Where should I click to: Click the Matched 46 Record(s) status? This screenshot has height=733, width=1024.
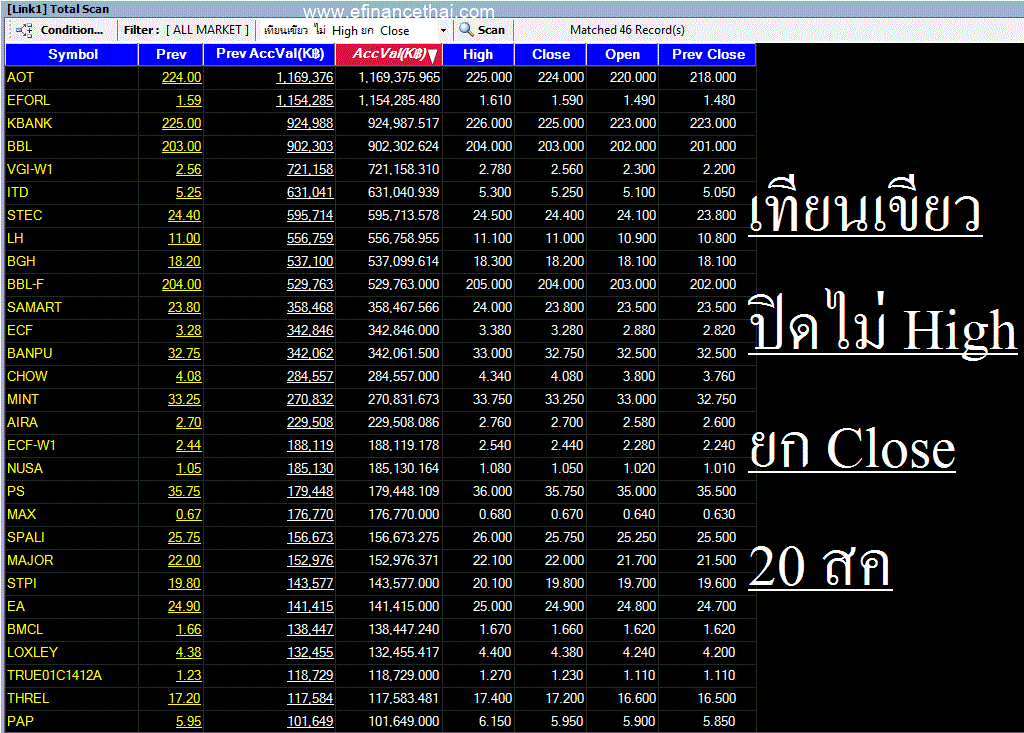[627, 30]
